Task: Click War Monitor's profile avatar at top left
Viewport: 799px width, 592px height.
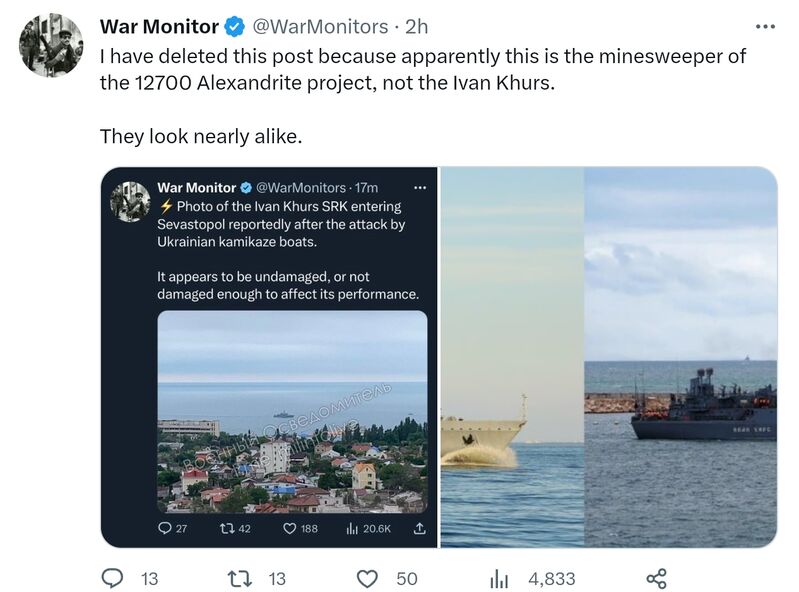Action: (x=52, y=44)
